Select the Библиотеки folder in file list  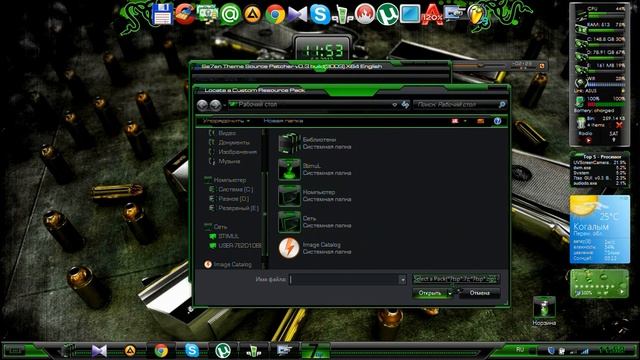coord(315,143)
